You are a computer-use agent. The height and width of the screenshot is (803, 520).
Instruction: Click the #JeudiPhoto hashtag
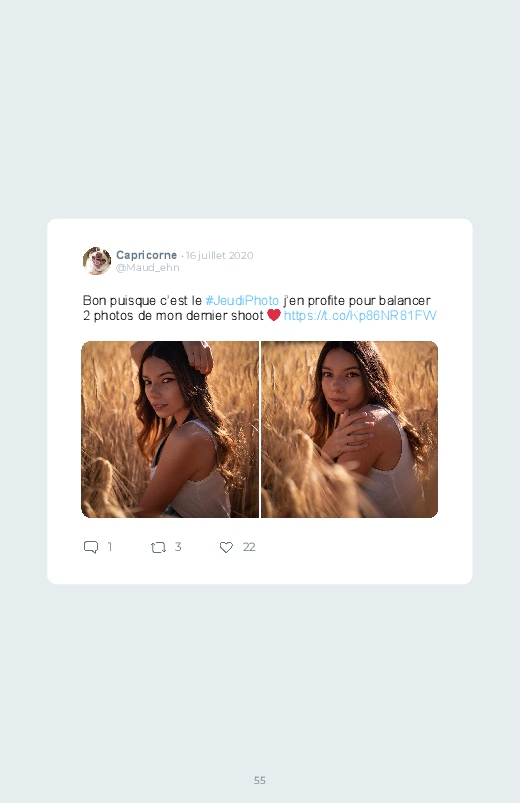tap(242, 300)
